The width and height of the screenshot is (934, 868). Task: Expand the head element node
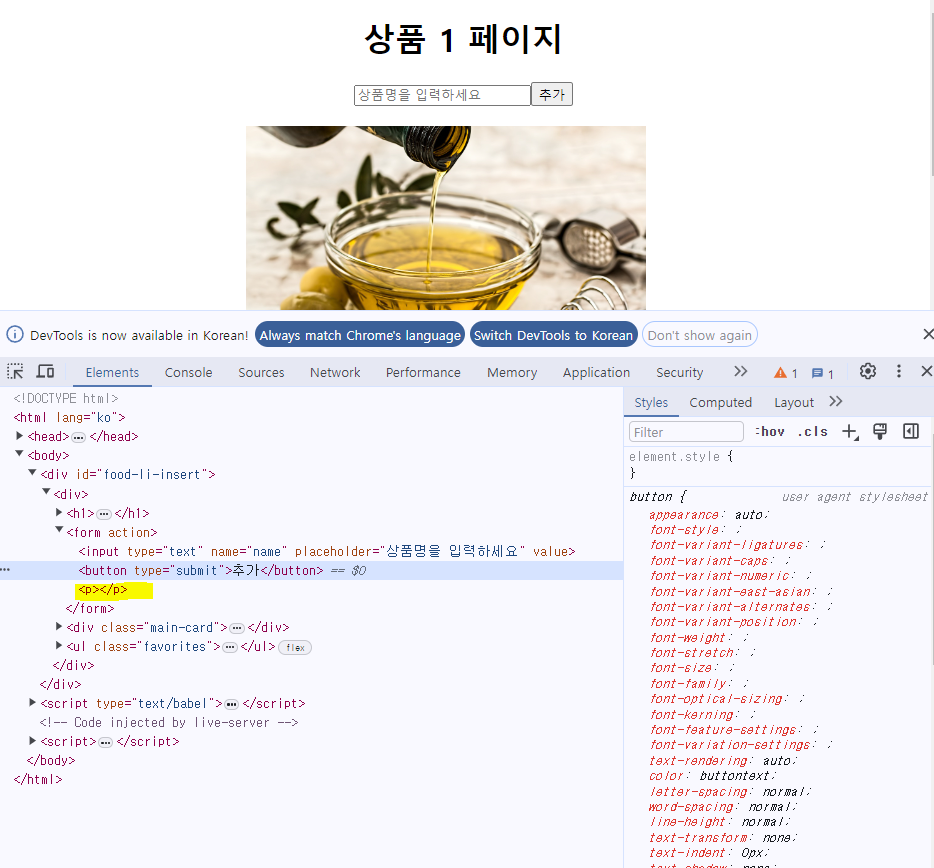pos(20,435)
